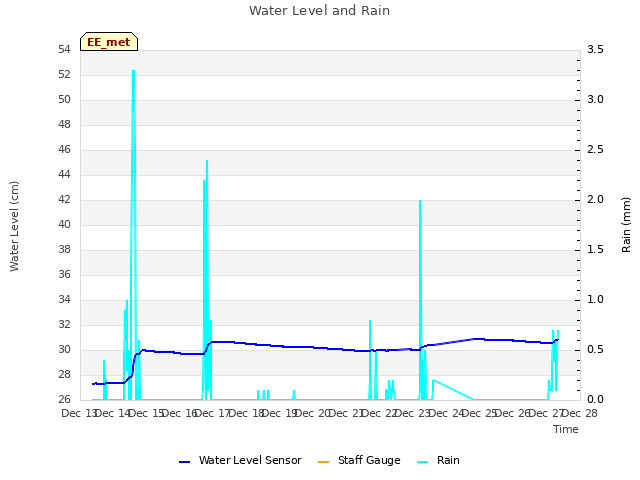
Task: Click the 26 tick on water level axis
Action: (x=64, y=399)
